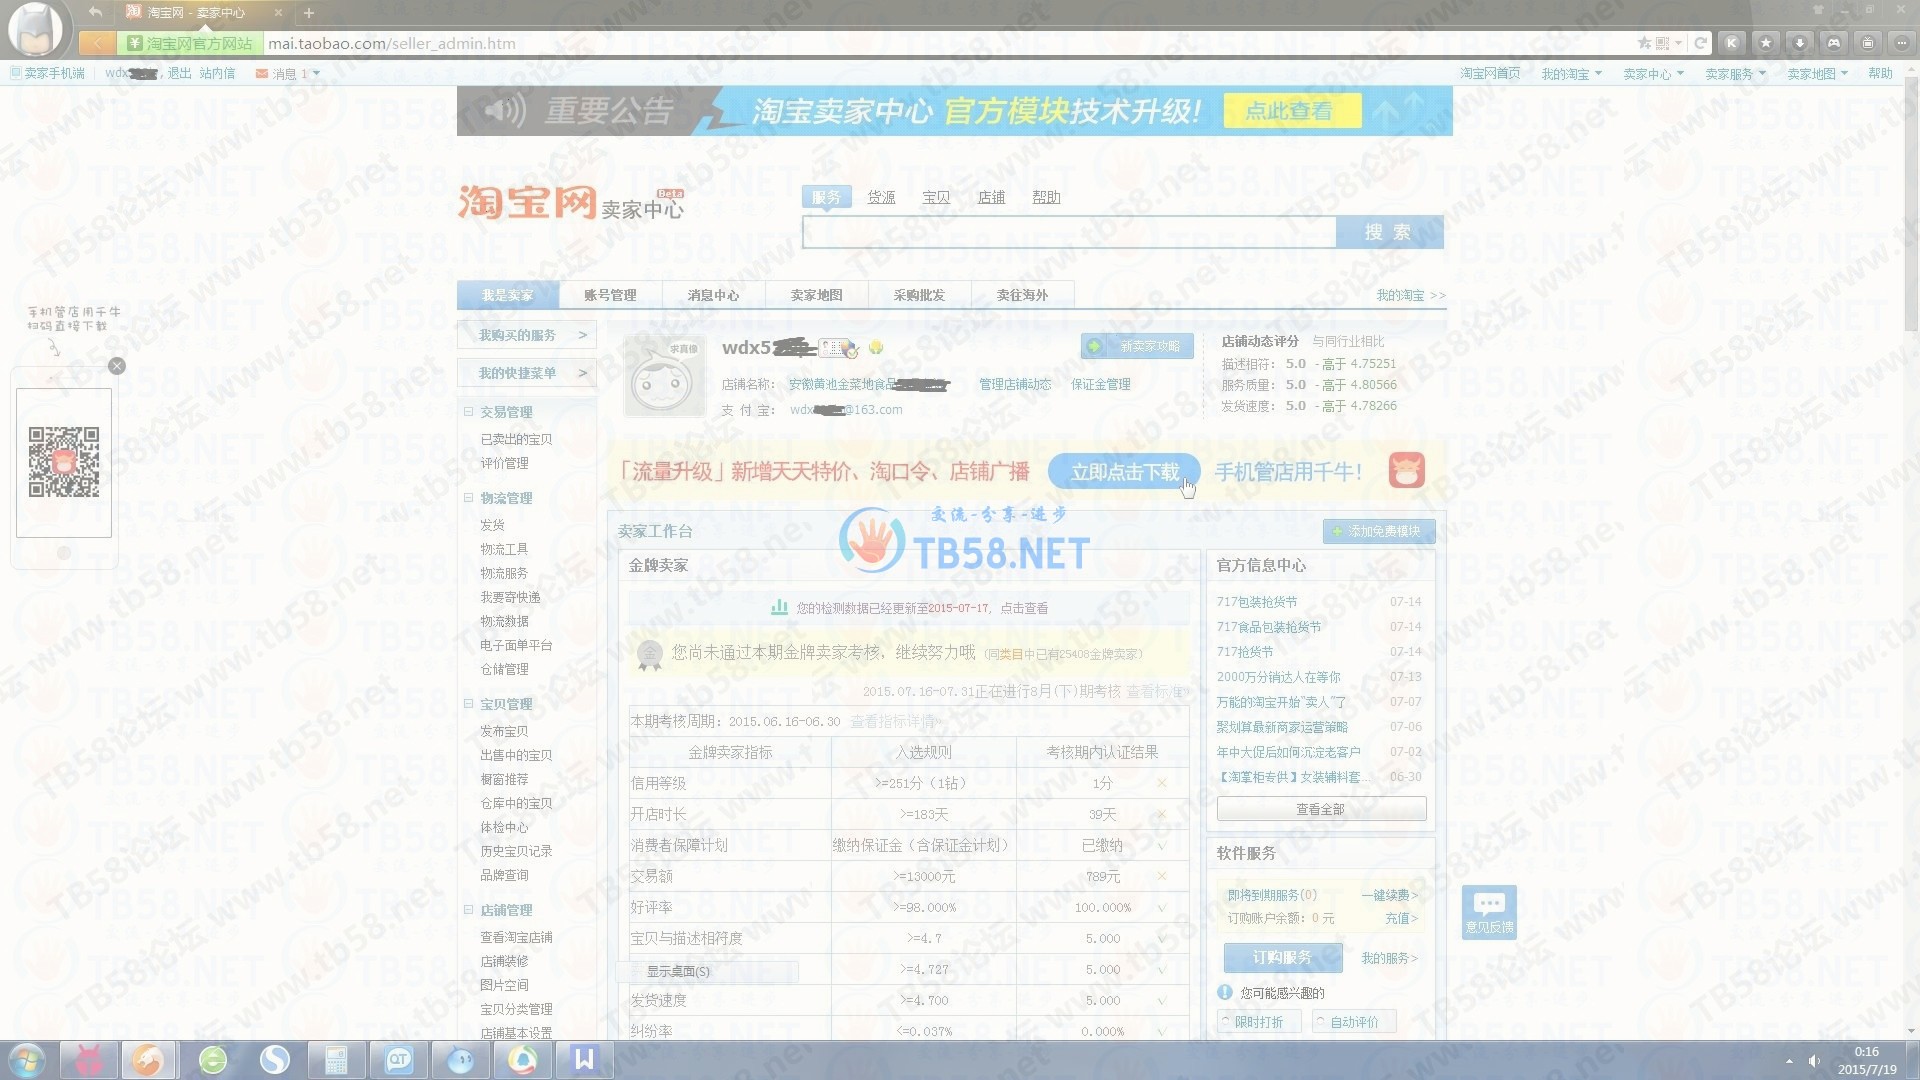Click the Qianniu red mascot icon

1406,470
